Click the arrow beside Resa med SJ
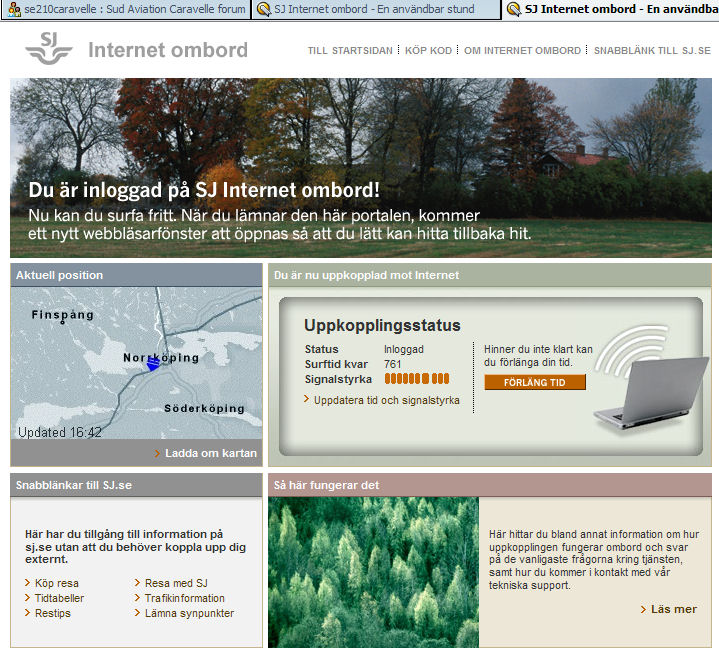This screenshot has height=664, width=719. pyautogui.click(x=137, y=582)
